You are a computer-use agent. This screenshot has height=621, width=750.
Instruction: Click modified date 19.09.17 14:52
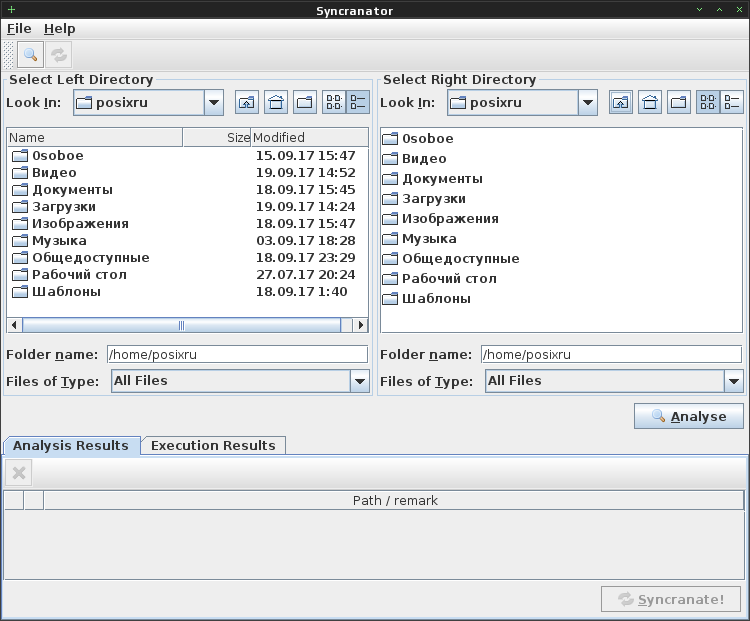click(306, 173)
